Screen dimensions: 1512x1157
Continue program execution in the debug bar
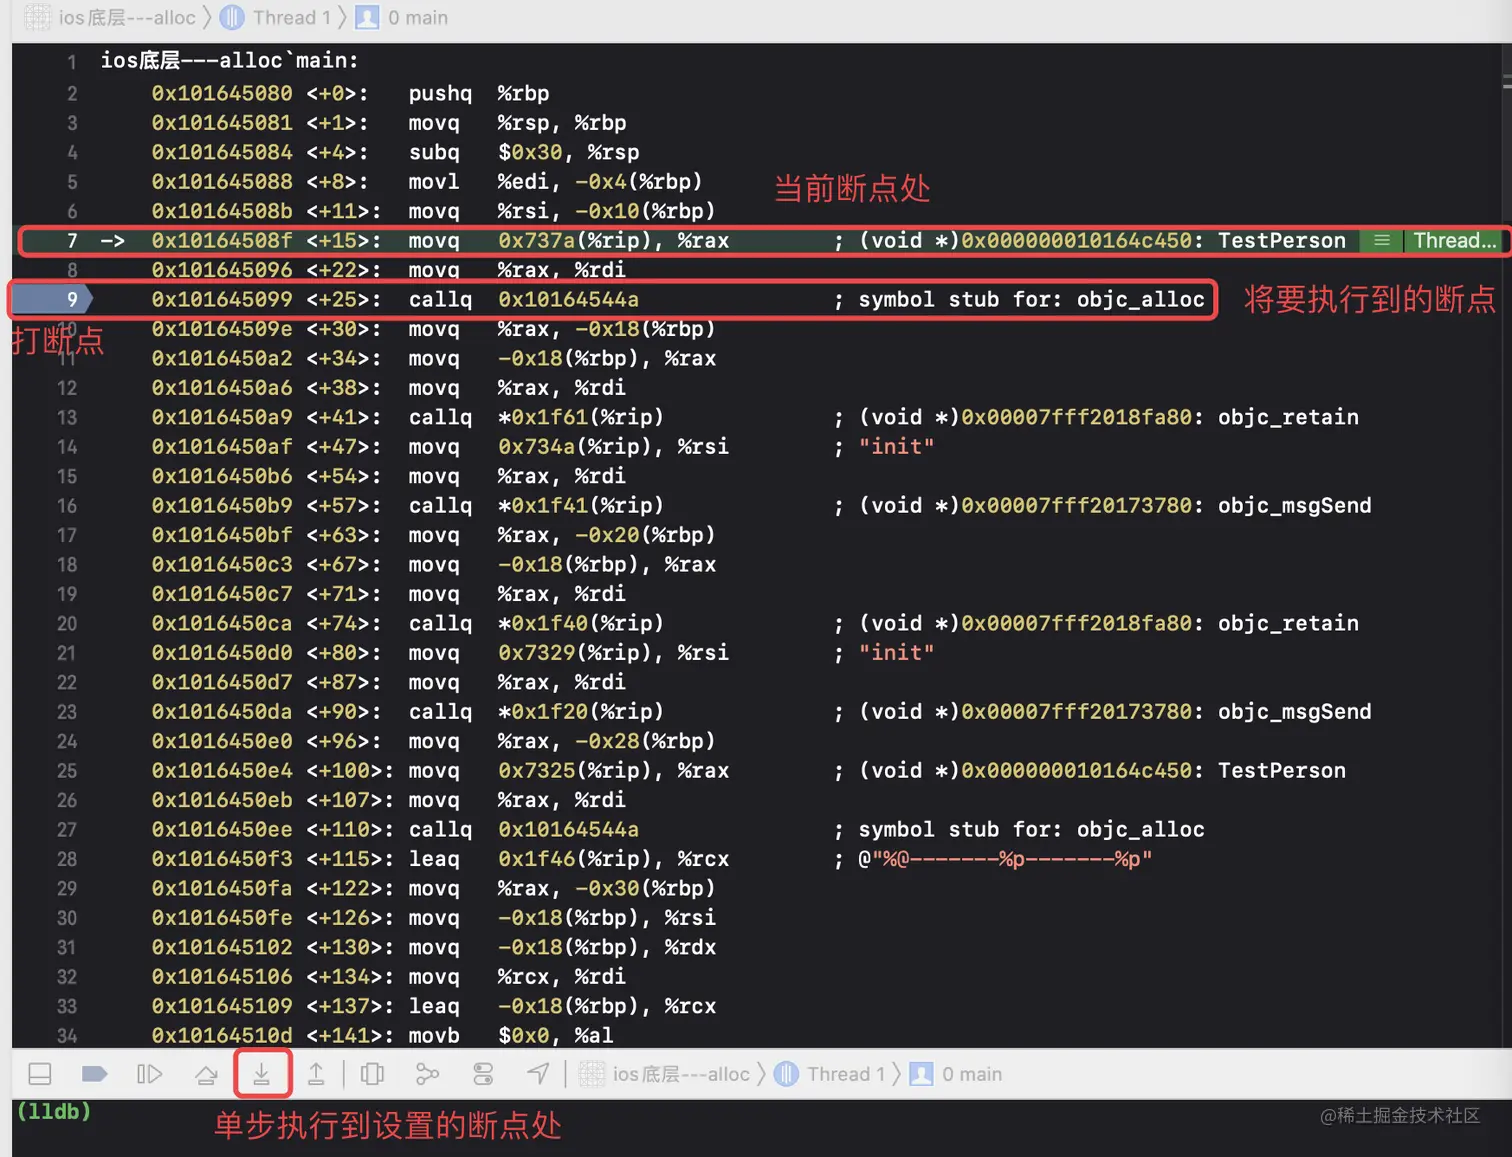click(149, 1074)
